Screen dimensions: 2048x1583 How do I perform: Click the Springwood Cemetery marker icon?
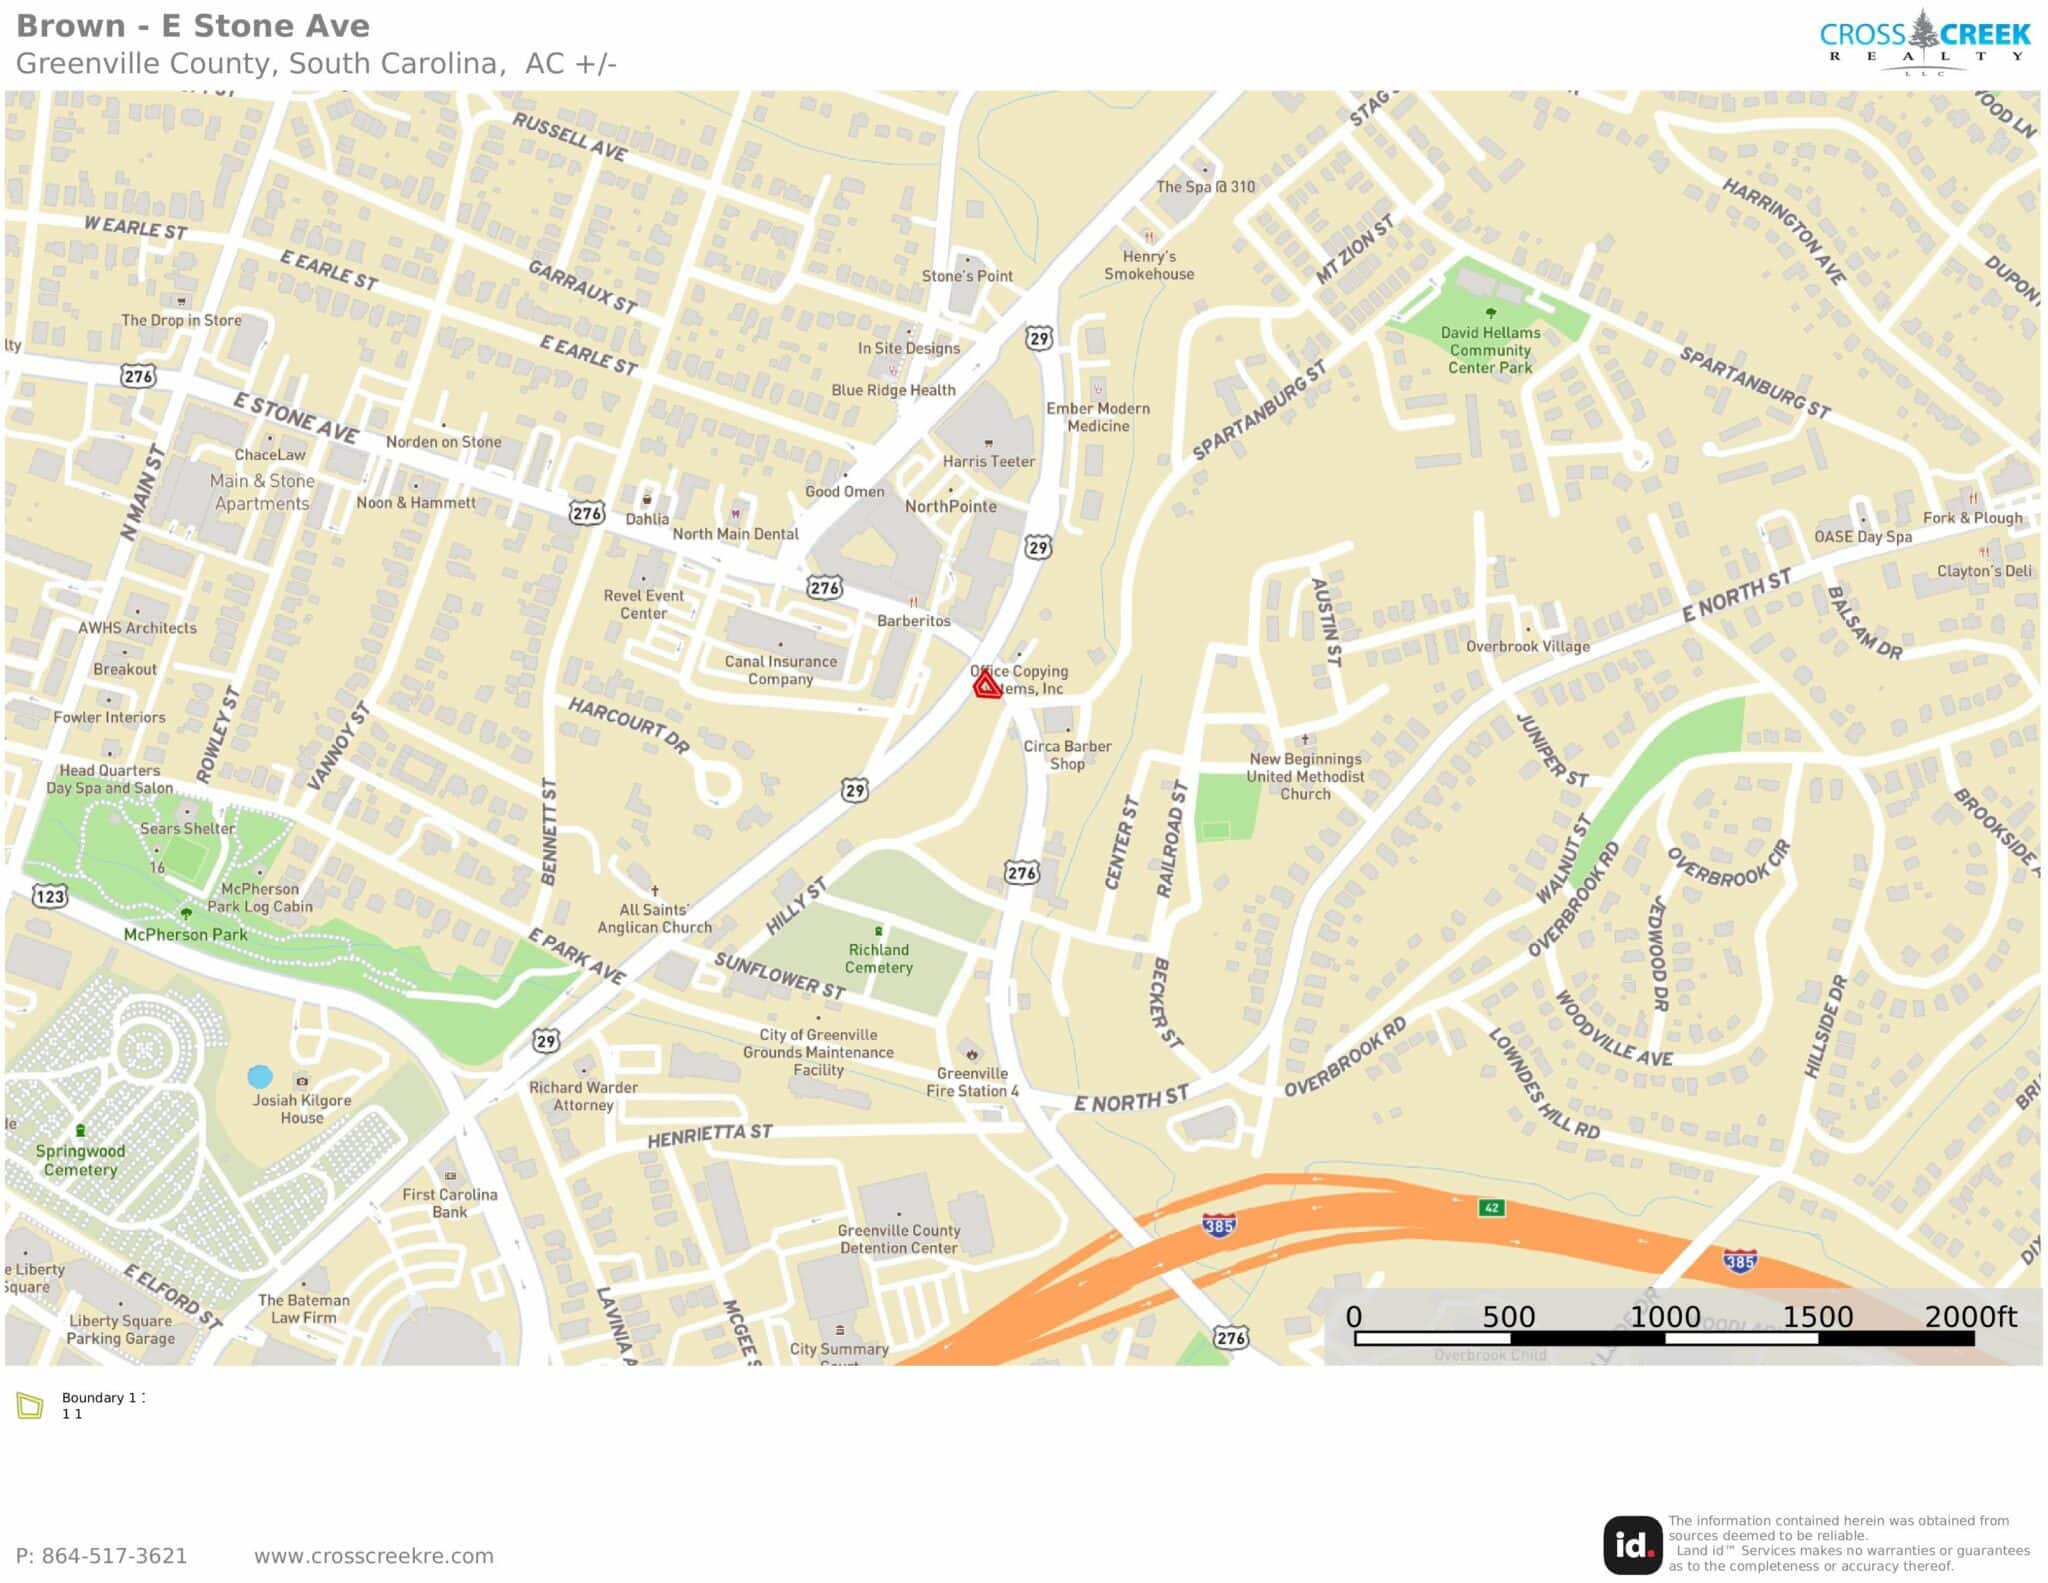81,1131
